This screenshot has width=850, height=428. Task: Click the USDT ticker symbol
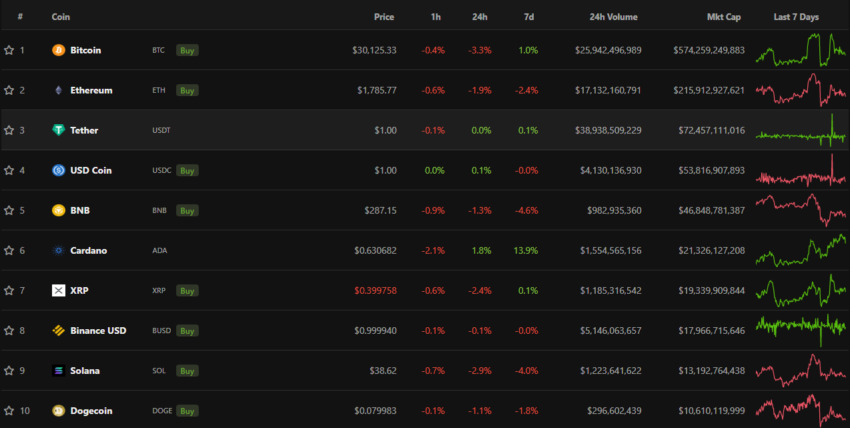click(x=161, y=131)
